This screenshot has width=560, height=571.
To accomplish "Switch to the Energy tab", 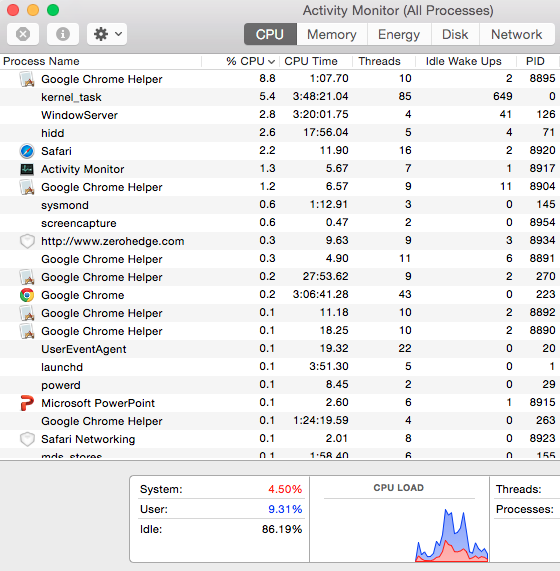I will pos(399,34).
